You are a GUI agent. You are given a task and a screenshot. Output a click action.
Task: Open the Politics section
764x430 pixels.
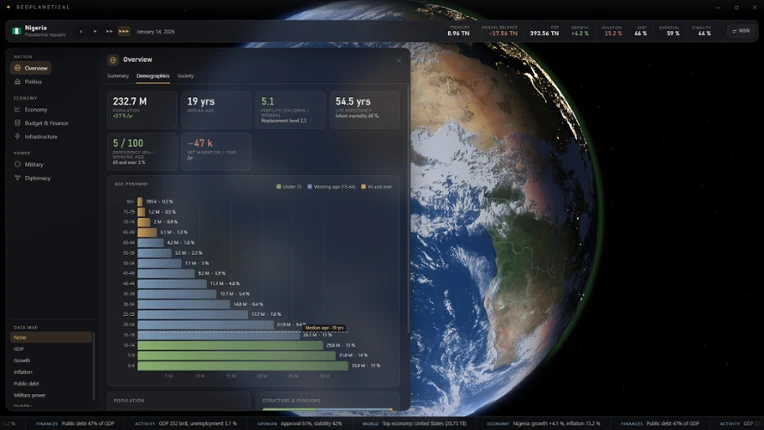(33, 82)
